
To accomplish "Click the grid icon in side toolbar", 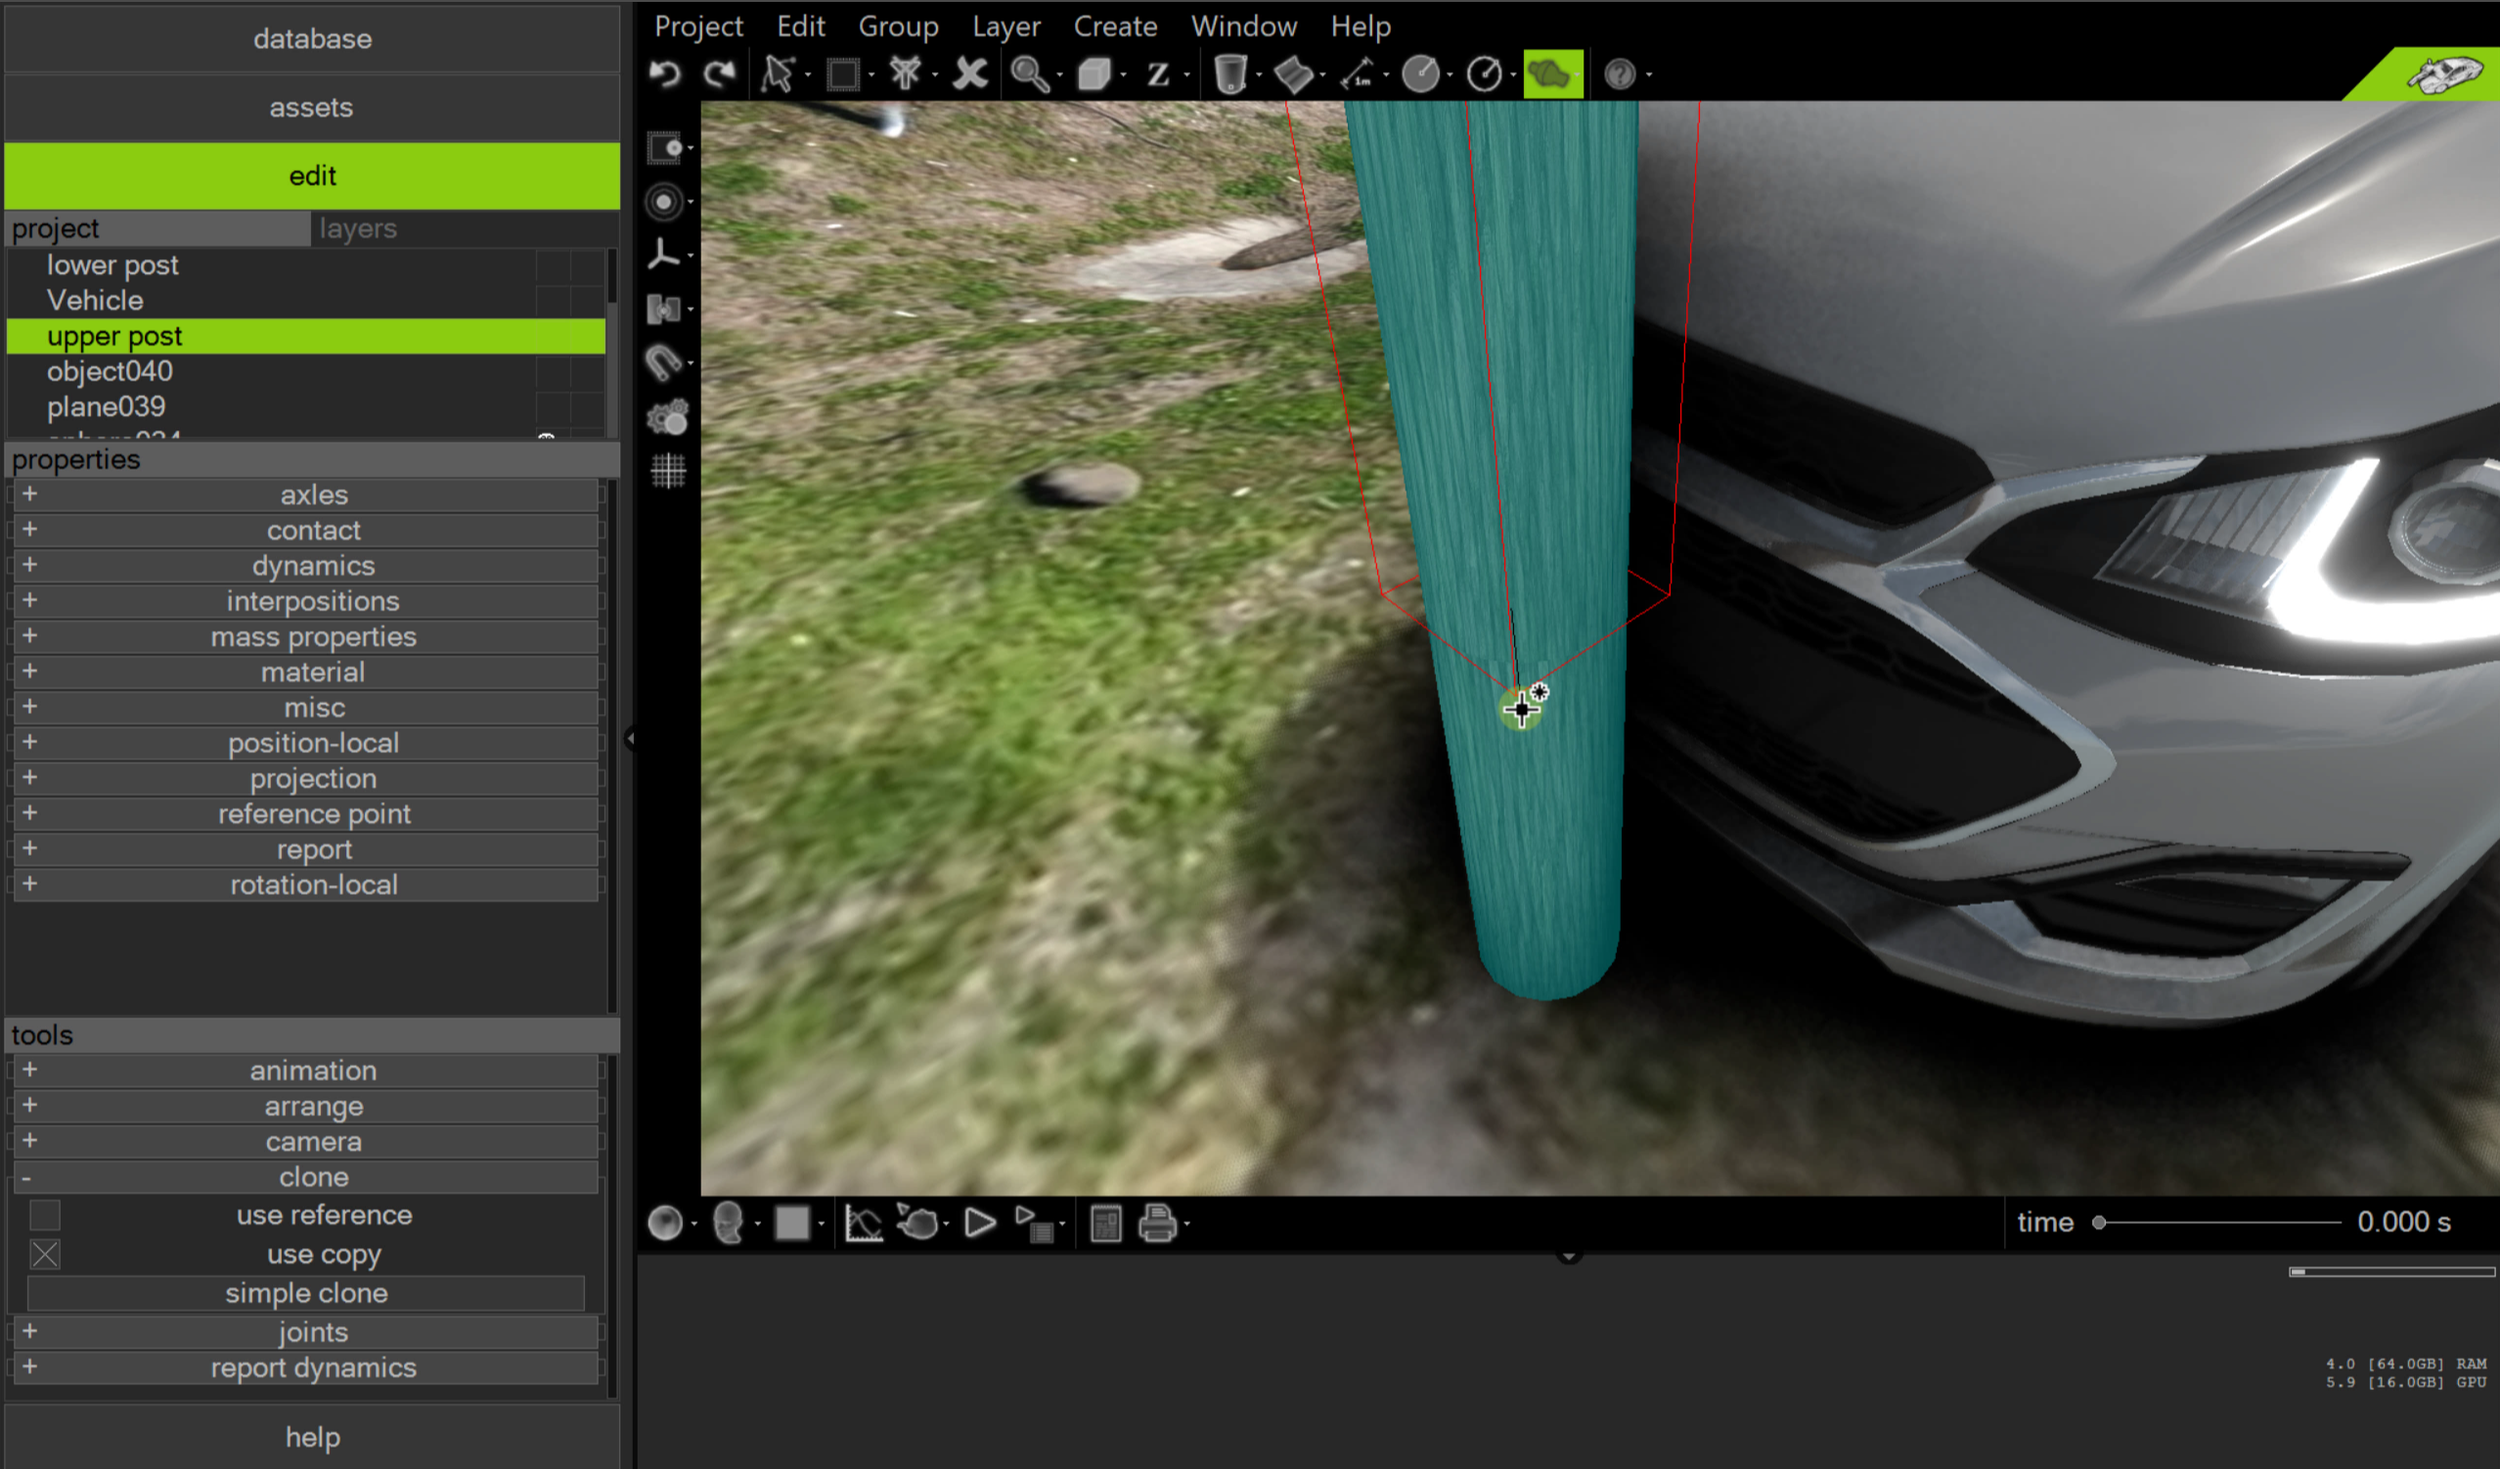I will pos(668,470).
